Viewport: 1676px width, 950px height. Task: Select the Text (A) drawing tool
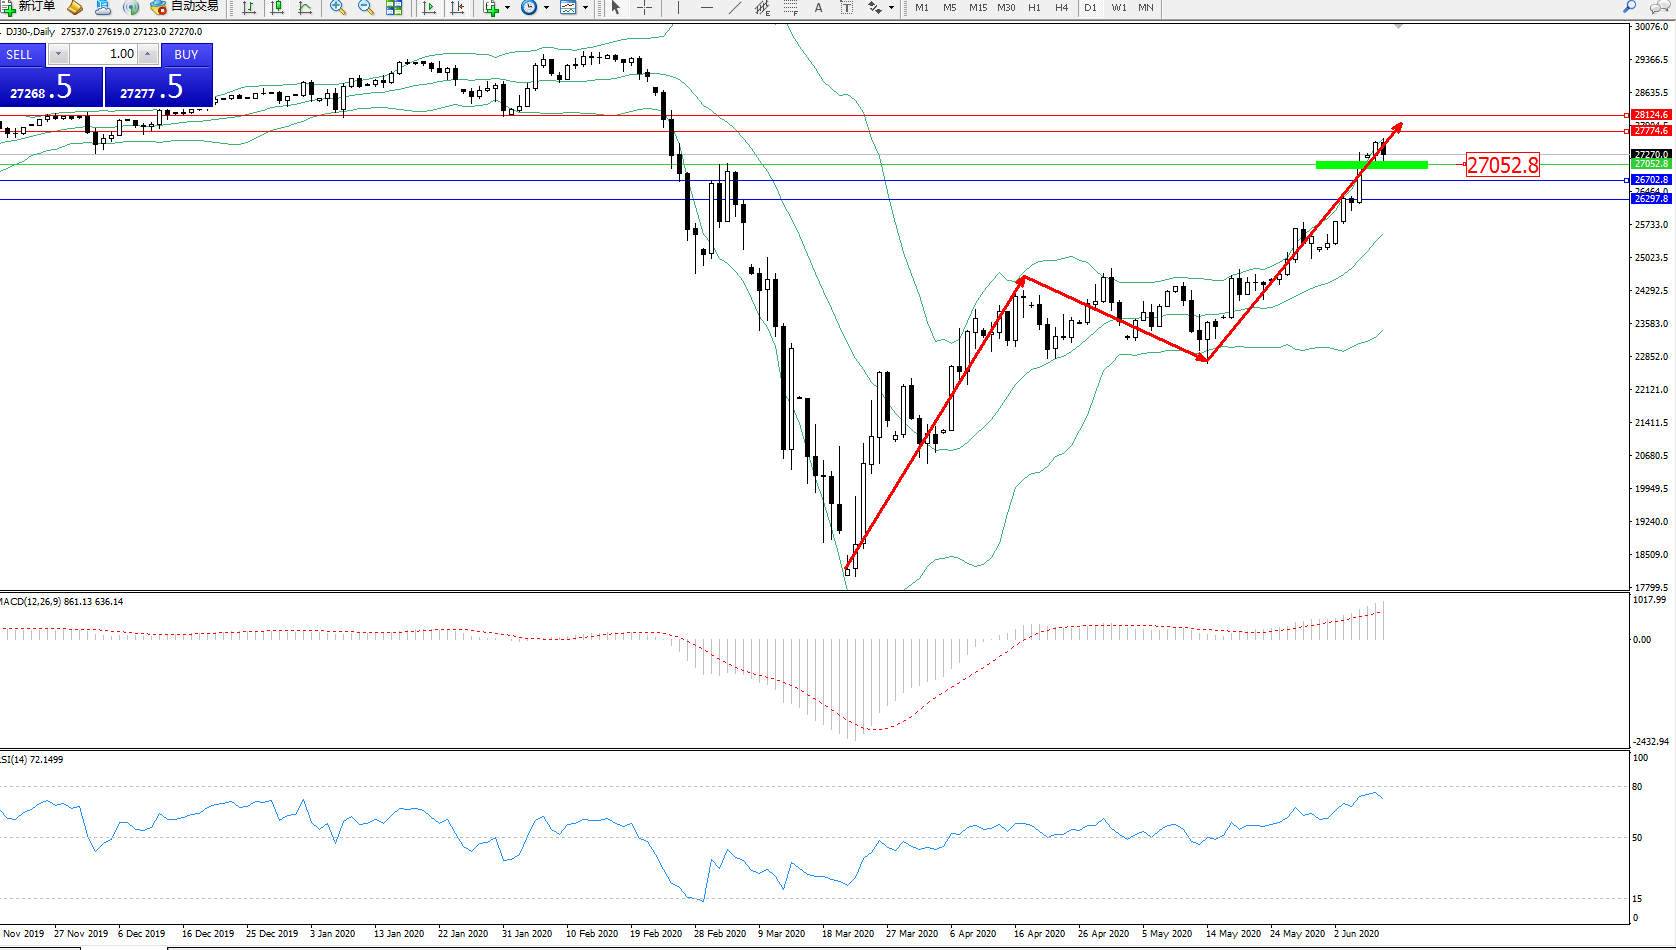[818, 8]
